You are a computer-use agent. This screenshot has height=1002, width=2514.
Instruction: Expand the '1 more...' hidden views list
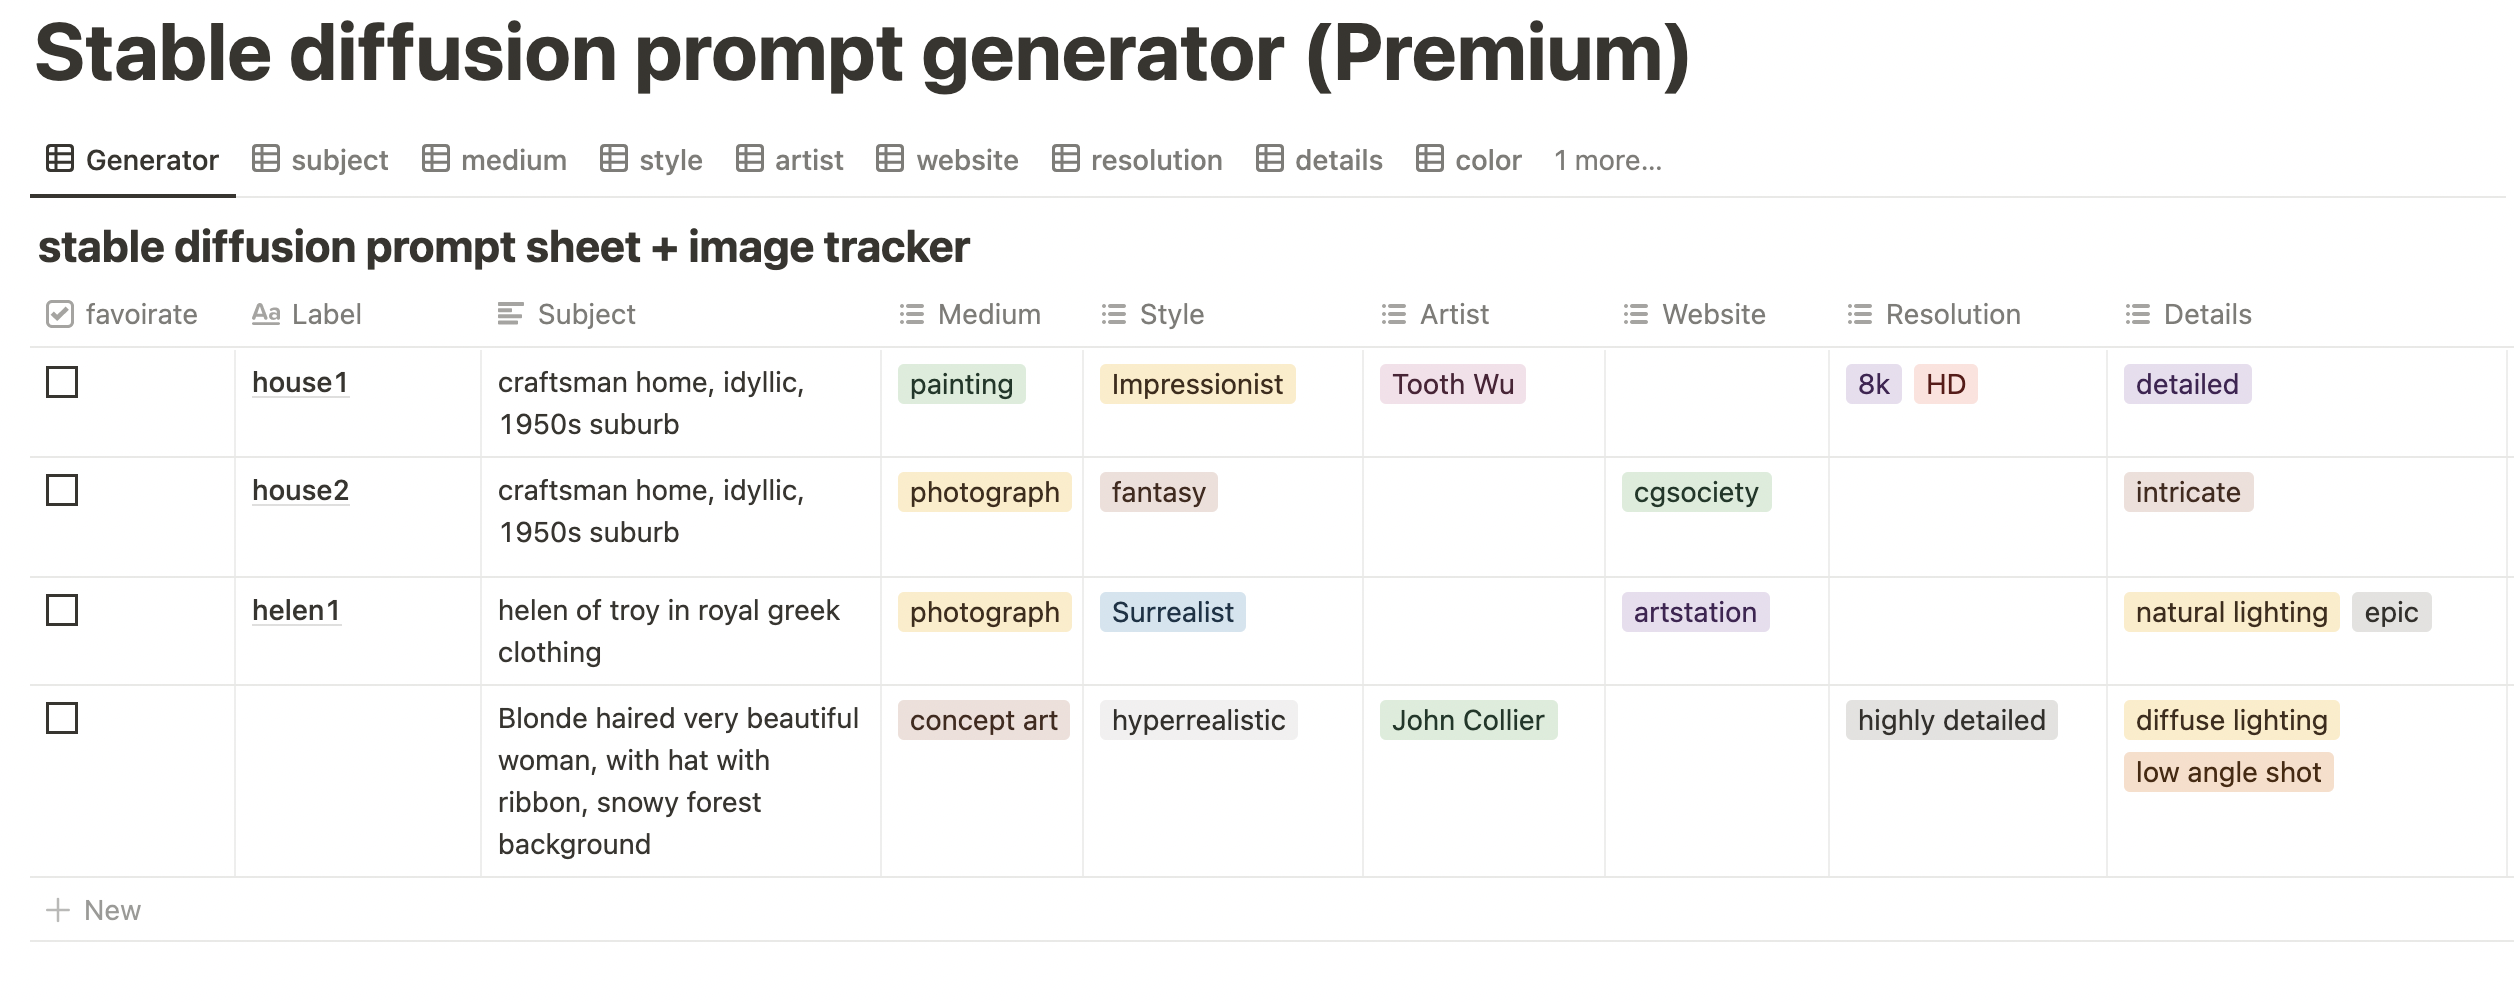[1606, 159]
